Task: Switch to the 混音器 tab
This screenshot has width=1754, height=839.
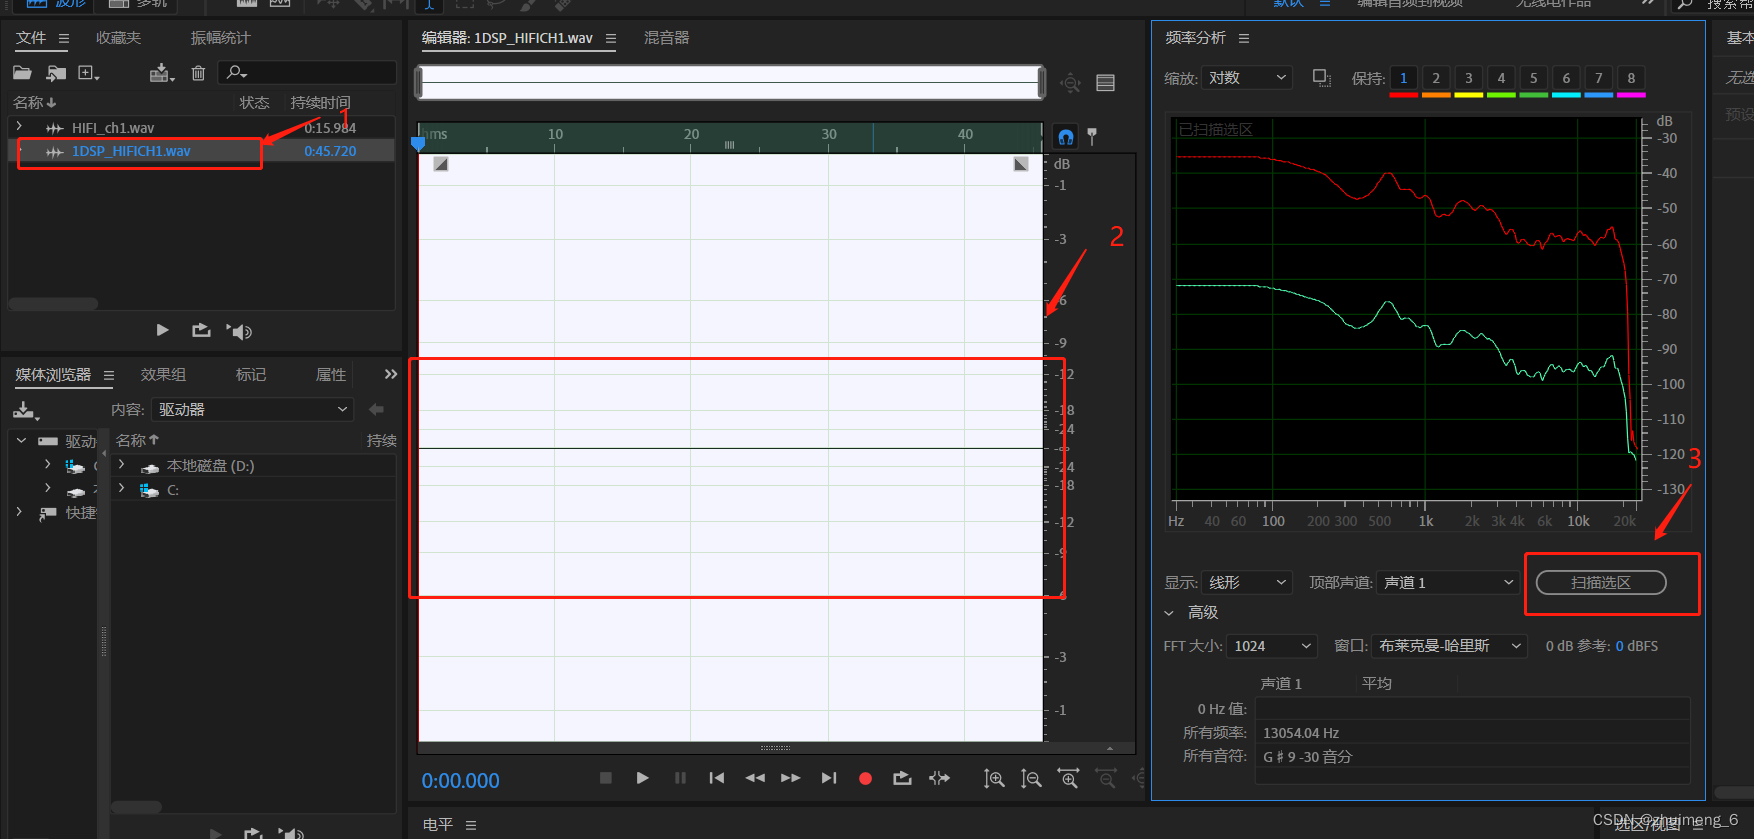Action: pyautogui.click(x=666, y=38)
